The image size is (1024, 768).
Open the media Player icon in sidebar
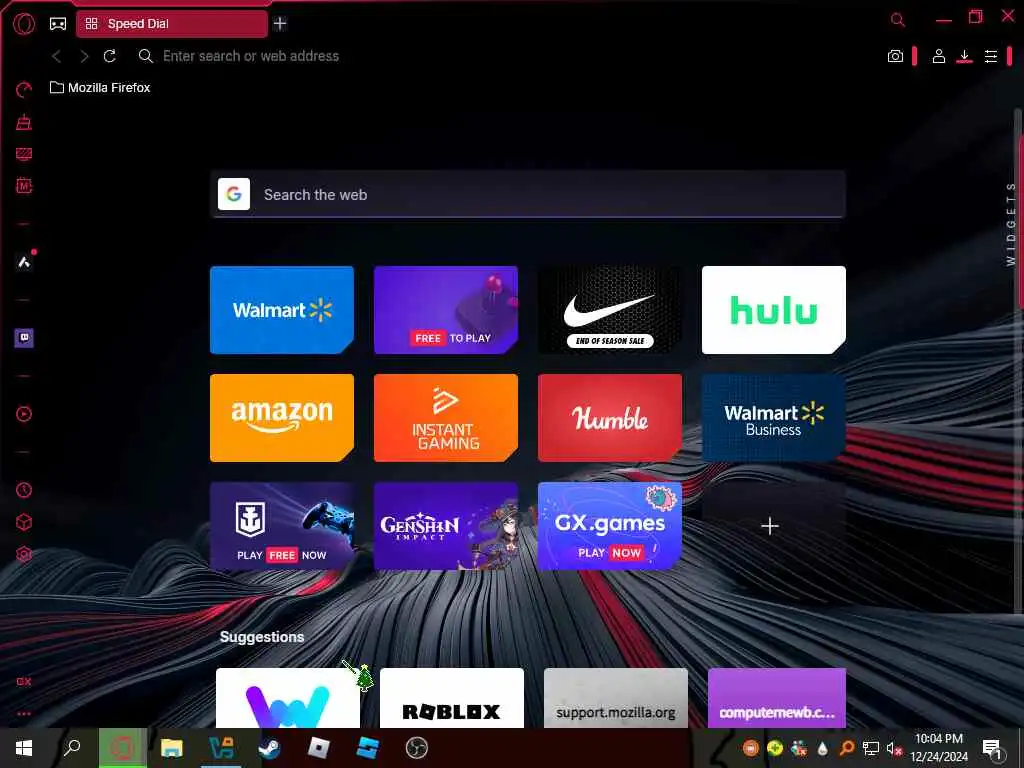tap(24, 414)
